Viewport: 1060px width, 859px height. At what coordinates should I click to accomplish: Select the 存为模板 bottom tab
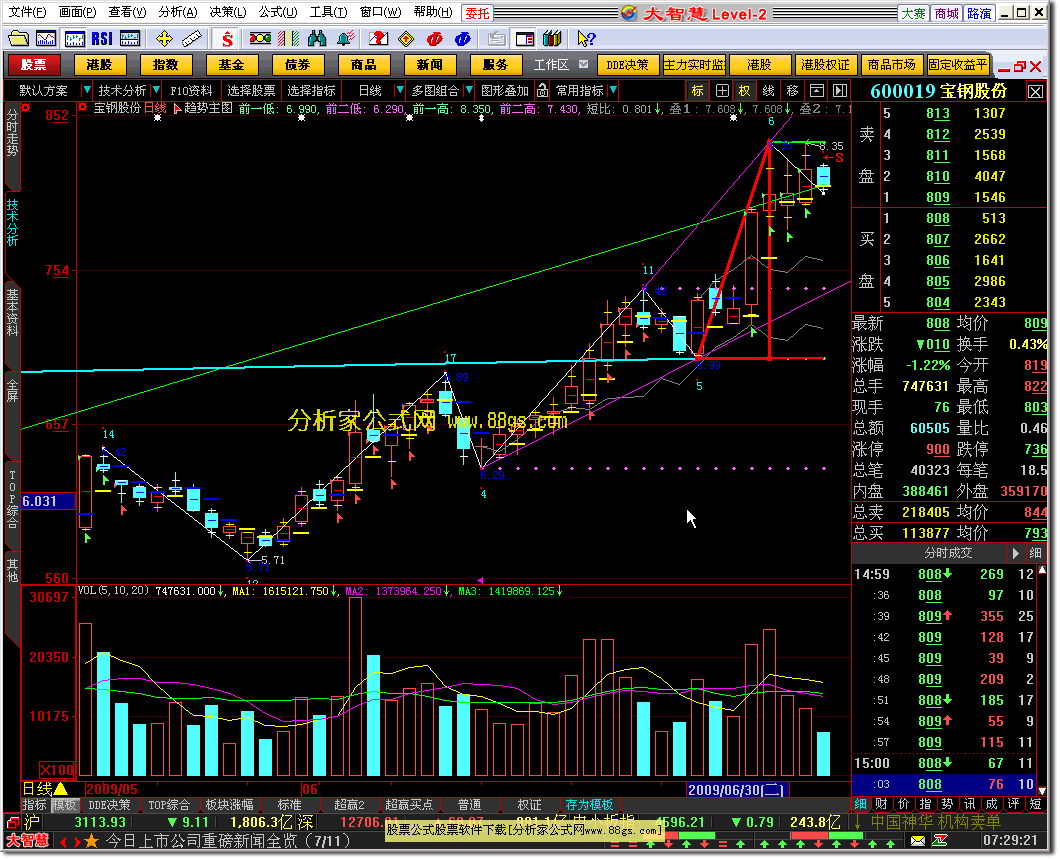point(589,805)
